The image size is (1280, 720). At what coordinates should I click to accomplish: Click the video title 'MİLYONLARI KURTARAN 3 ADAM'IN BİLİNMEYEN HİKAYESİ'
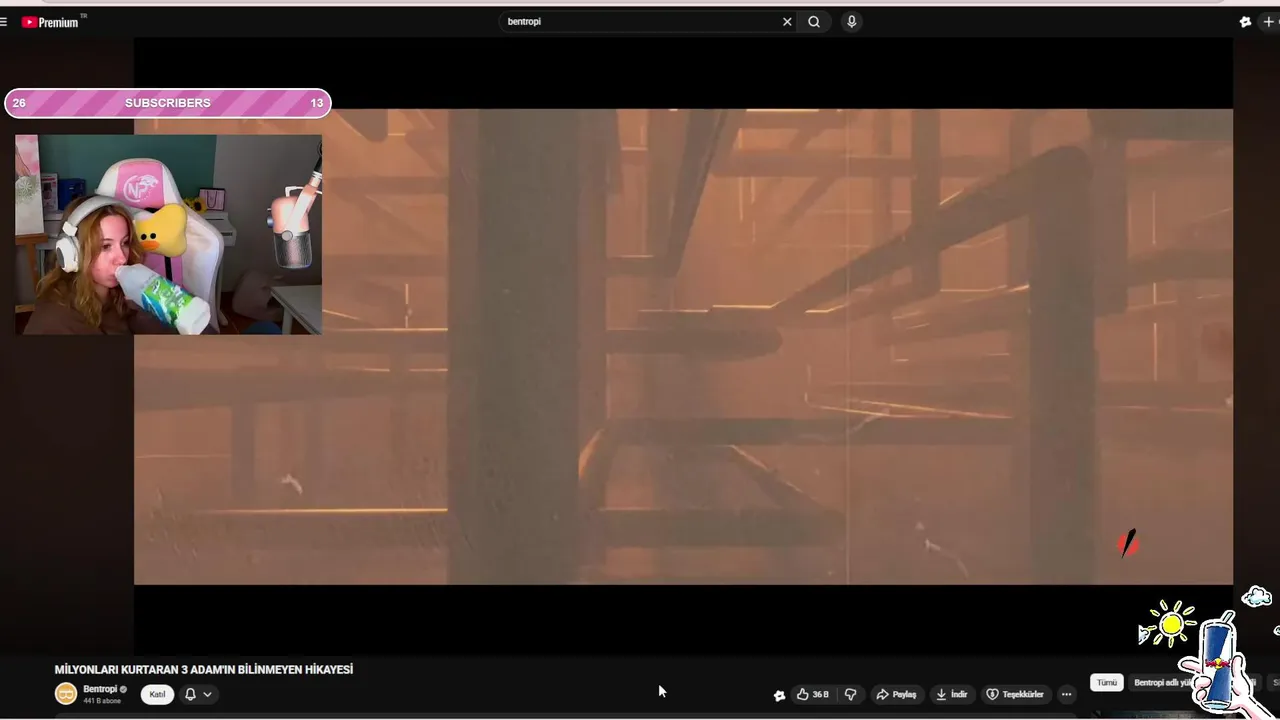(204, 669)
